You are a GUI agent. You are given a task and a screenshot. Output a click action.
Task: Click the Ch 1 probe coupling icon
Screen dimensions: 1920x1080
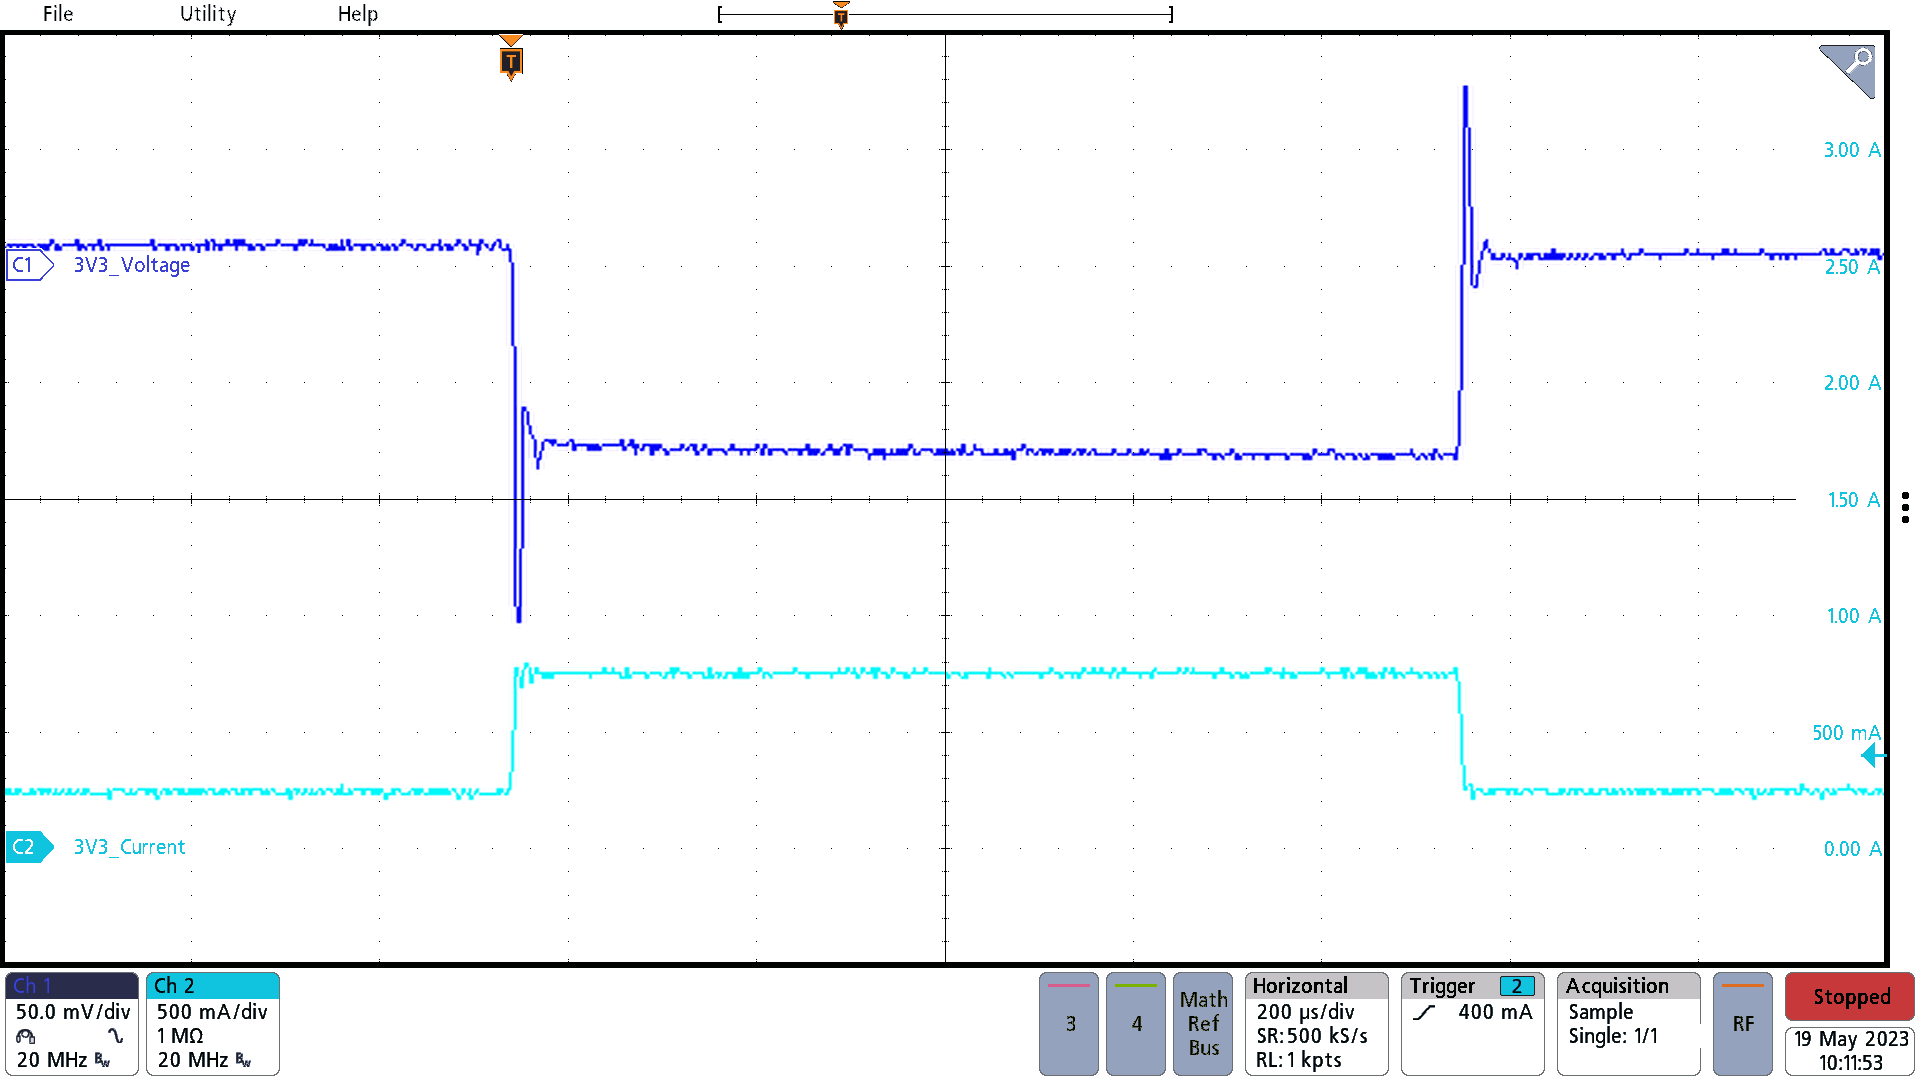pos(26,1037)
